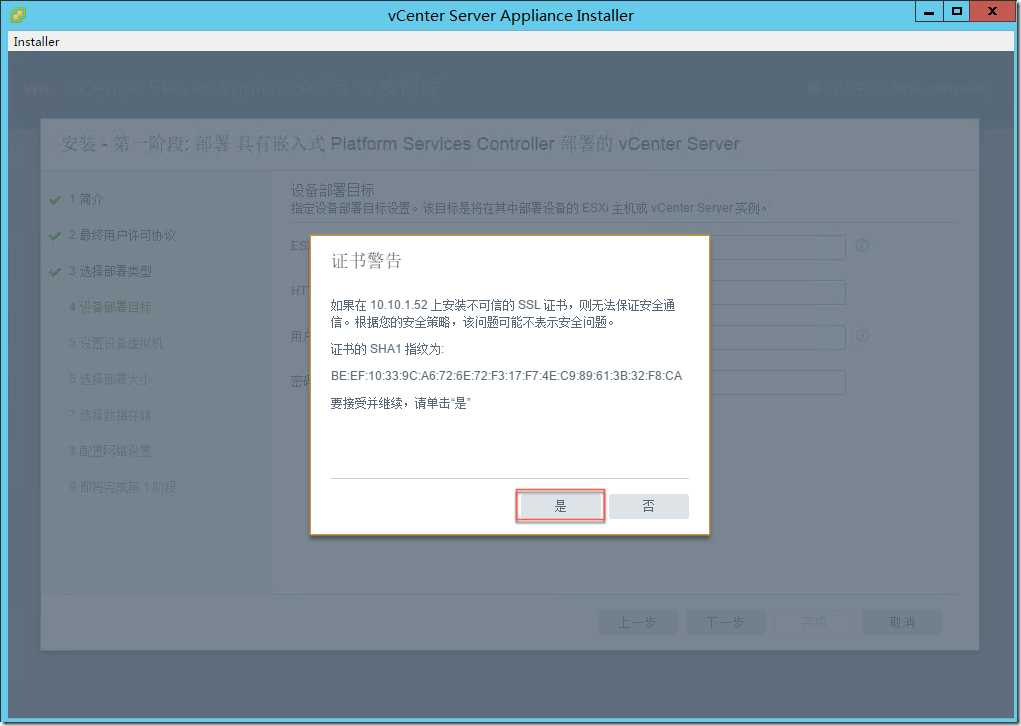1021x726 pixels.
Task: Select step 2 最终用户许可协议
Action: click(122, 235)
